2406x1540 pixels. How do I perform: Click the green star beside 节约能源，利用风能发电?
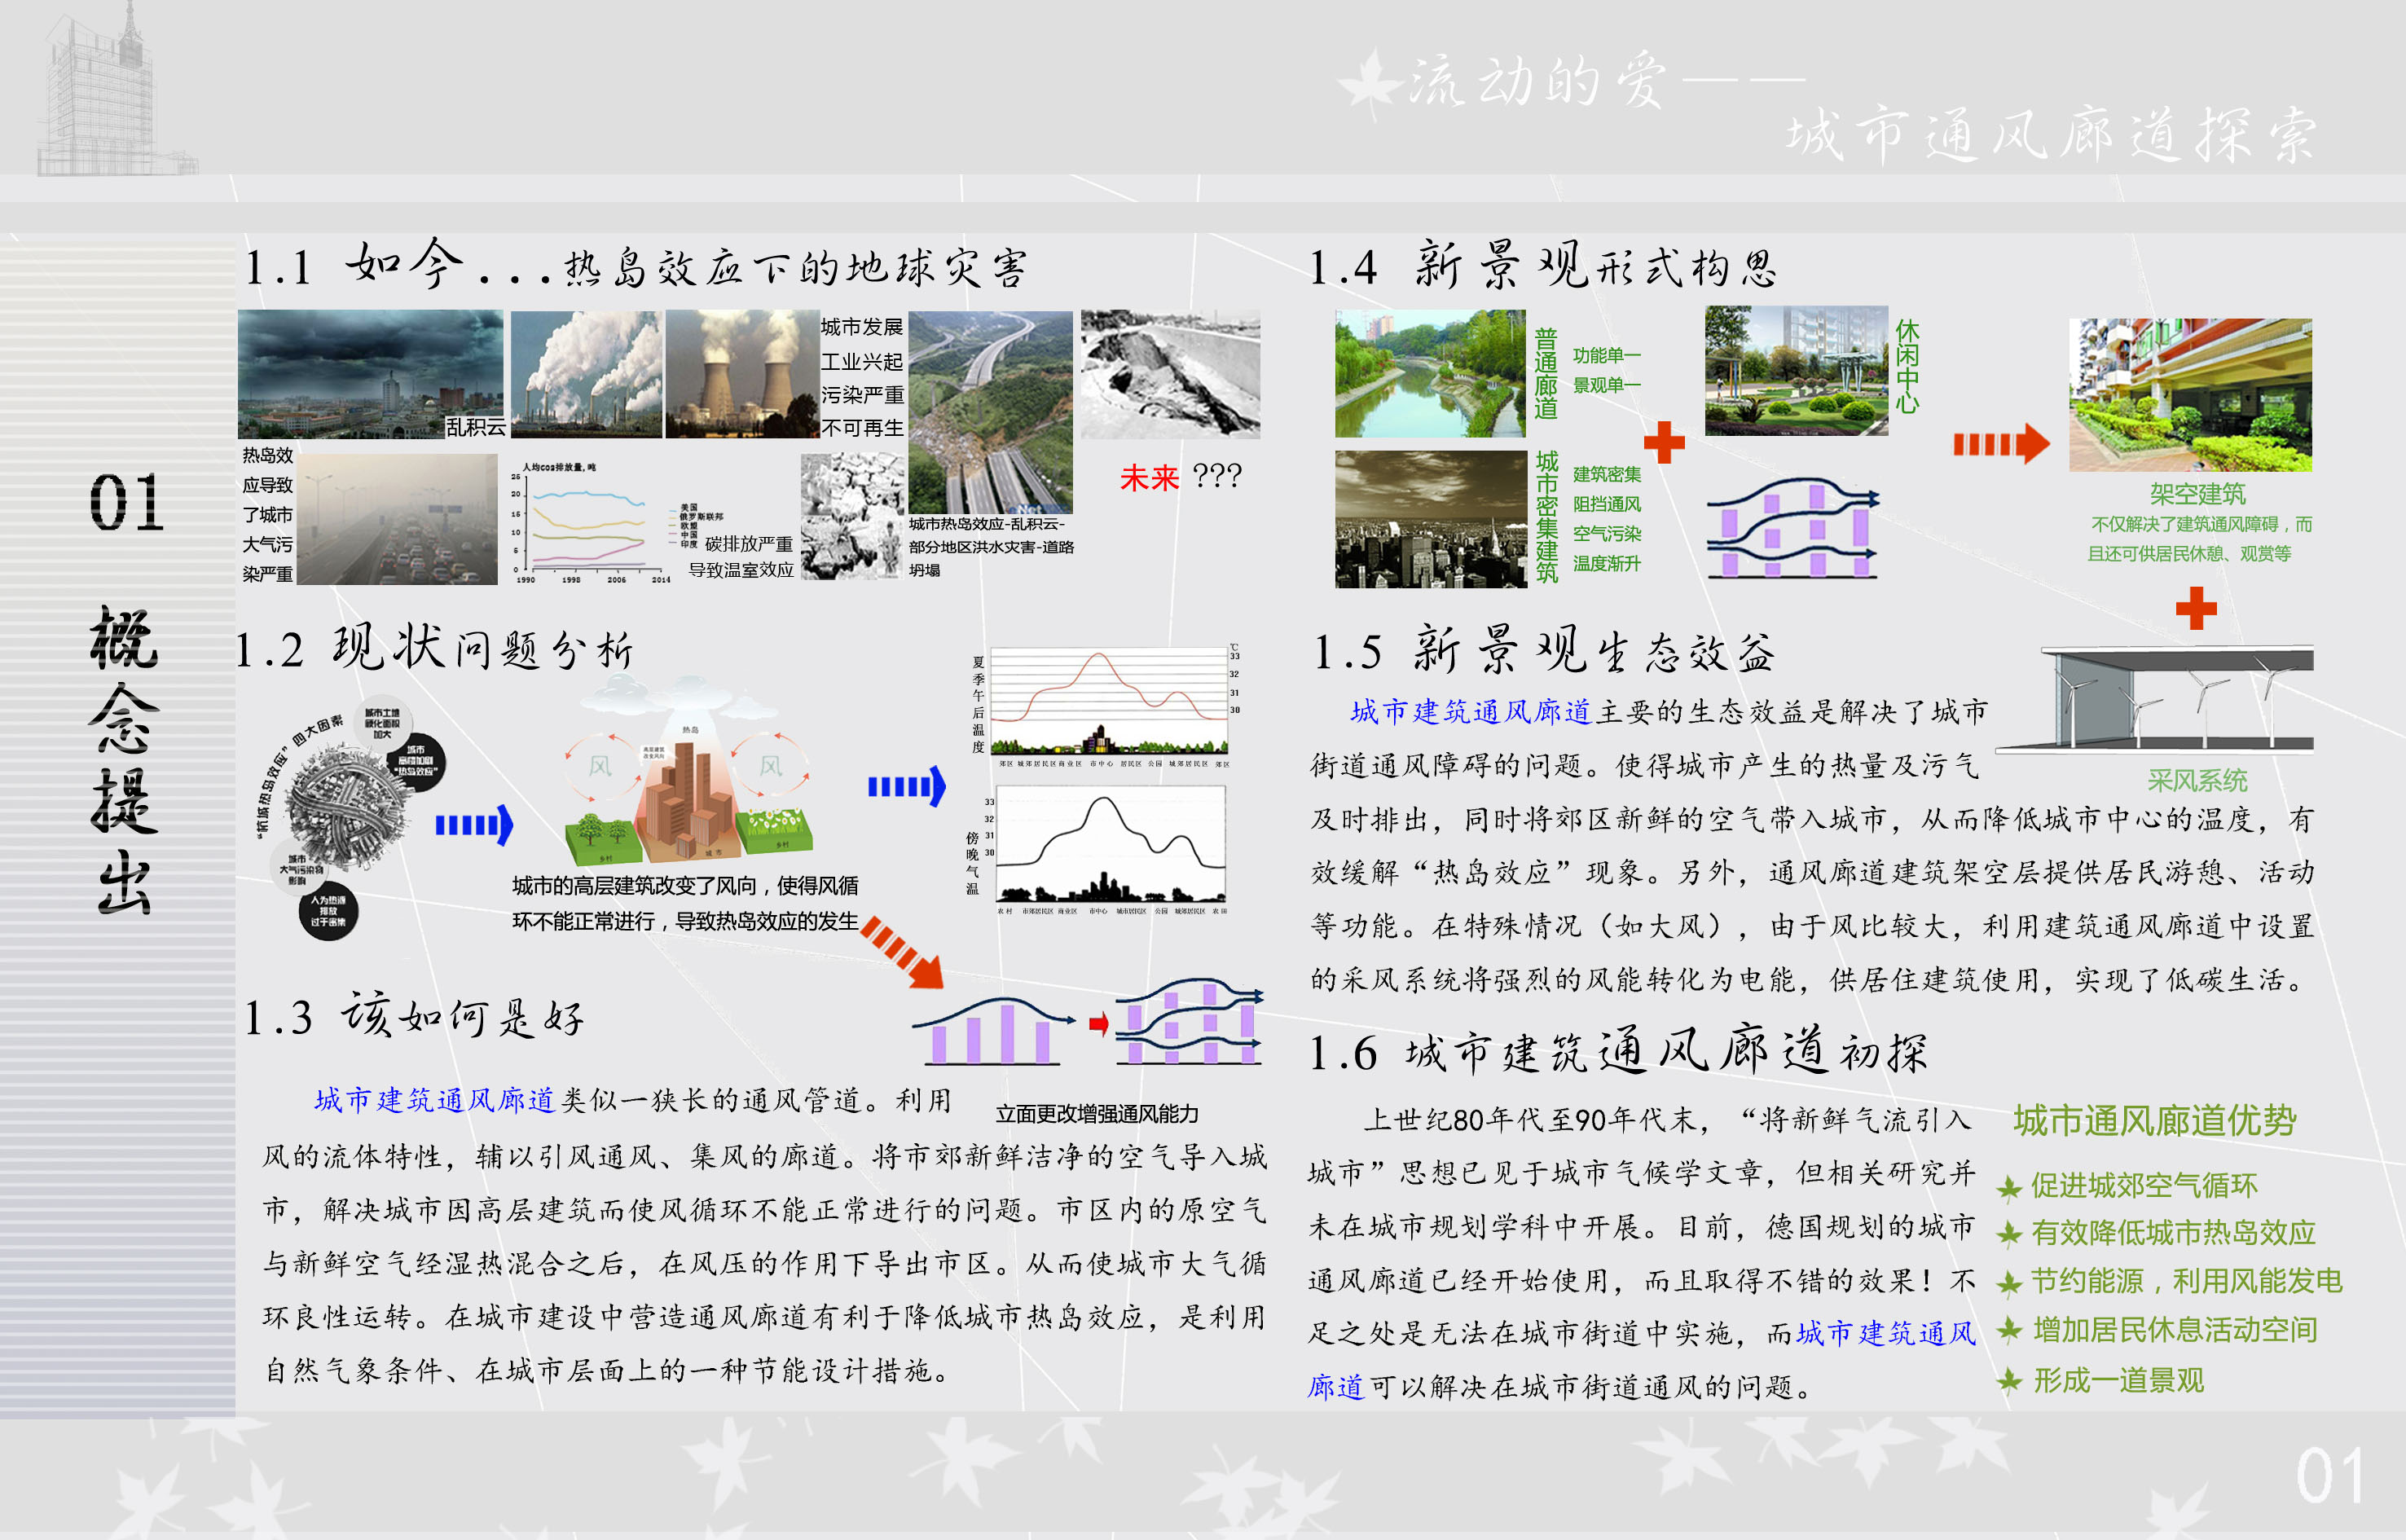coord(2009,1283)
